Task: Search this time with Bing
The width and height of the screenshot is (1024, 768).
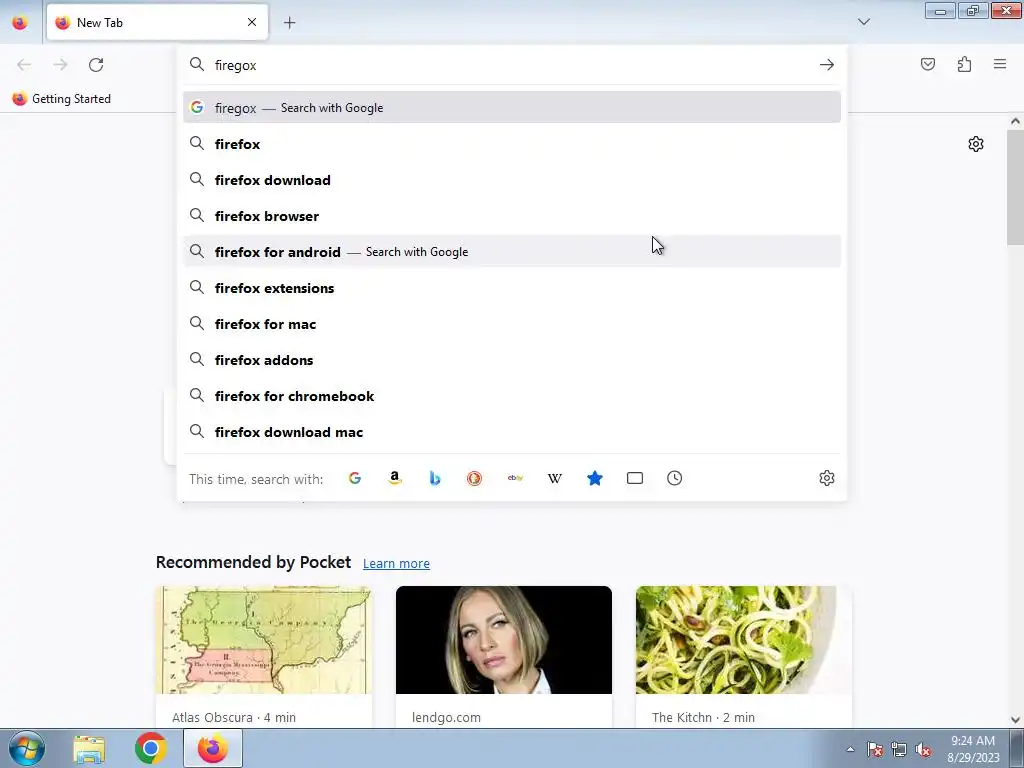Action: point(435,478)
